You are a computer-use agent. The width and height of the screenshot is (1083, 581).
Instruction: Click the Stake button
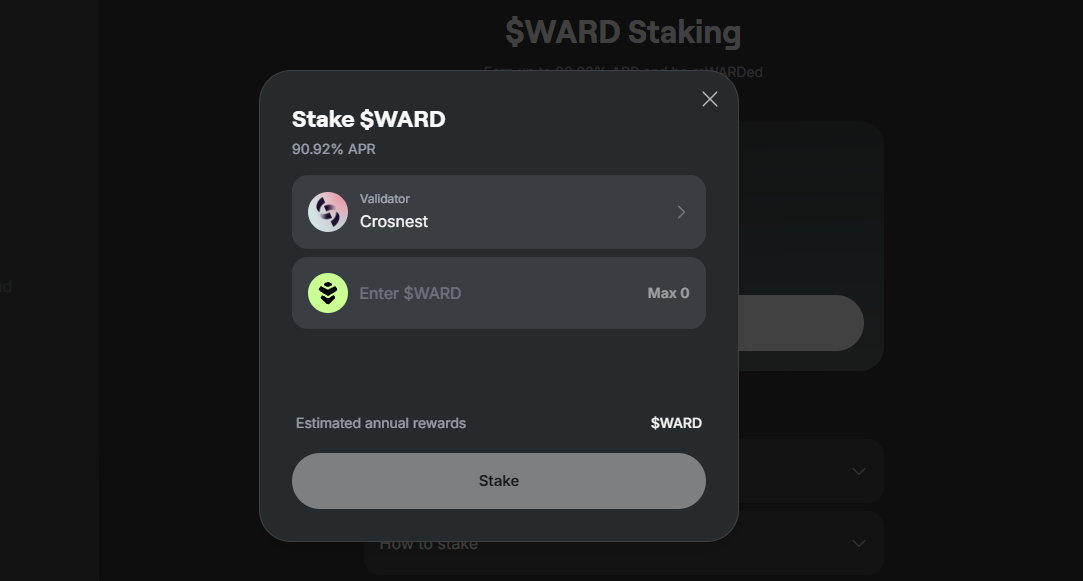point(499,481)
